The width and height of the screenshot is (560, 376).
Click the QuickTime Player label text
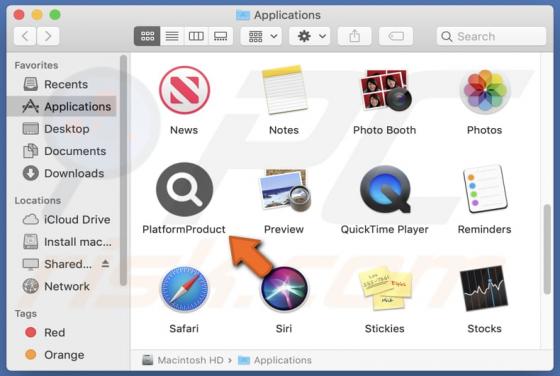click(x=385, y=229)
